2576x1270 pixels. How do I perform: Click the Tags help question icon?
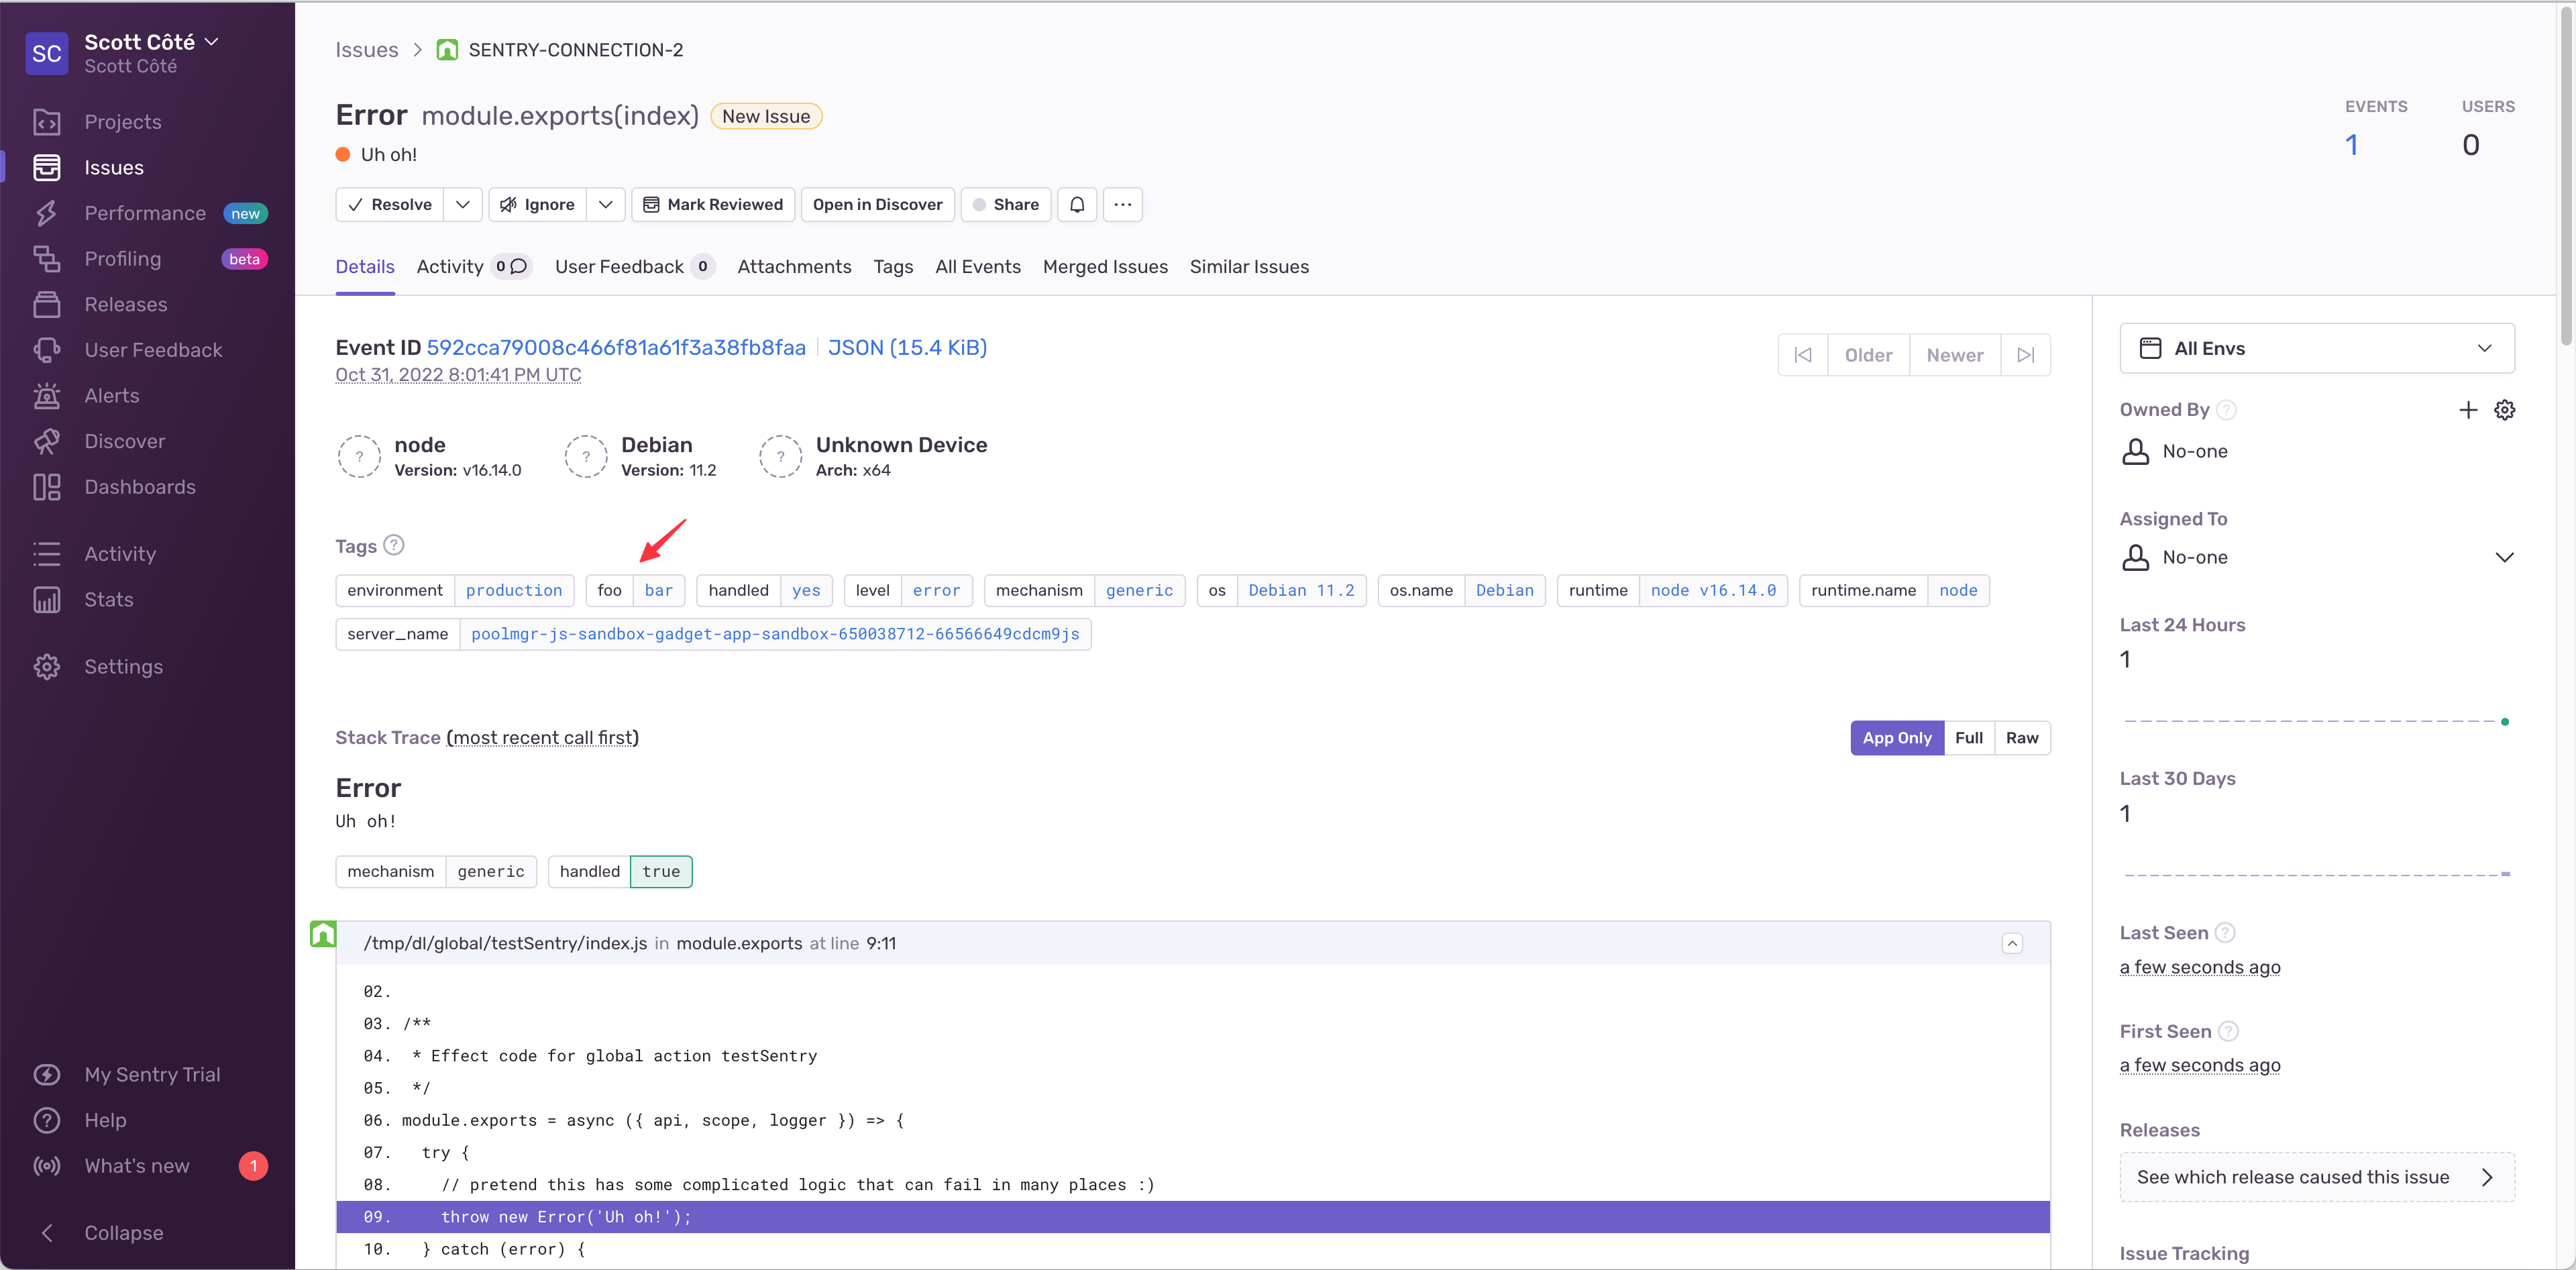(394, 545)
